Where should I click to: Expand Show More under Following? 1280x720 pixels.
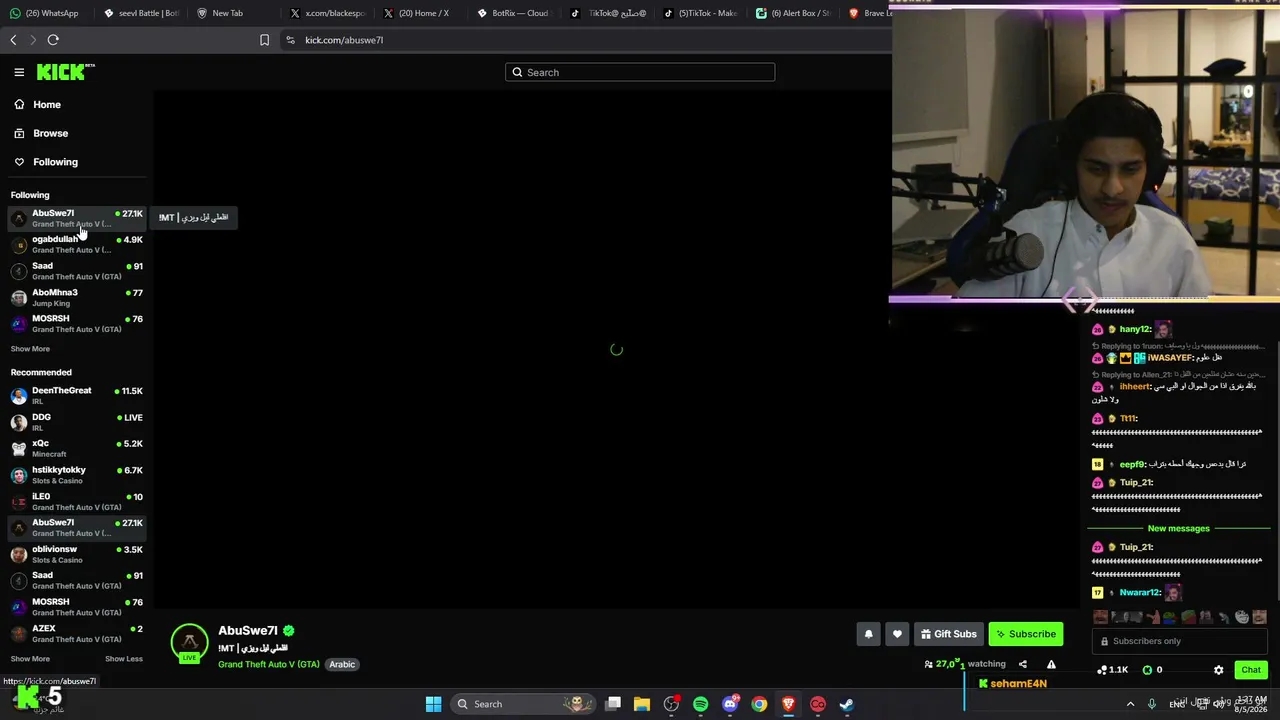[30, 349]
